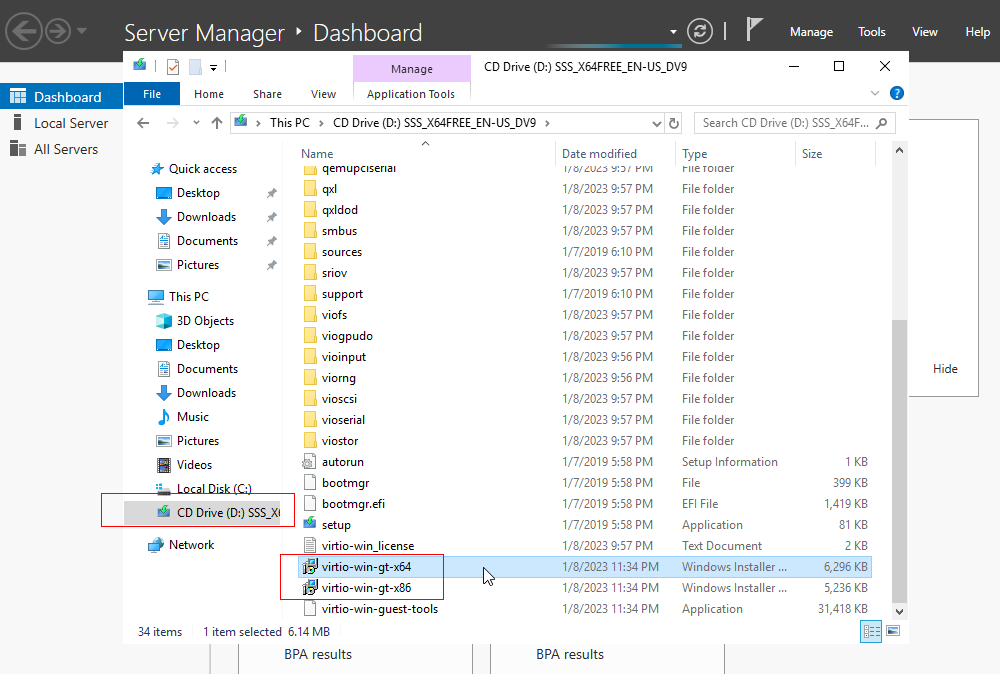Go up one folder level
1000x674 pixels.
pyautogui.click(x=217, y=123)
